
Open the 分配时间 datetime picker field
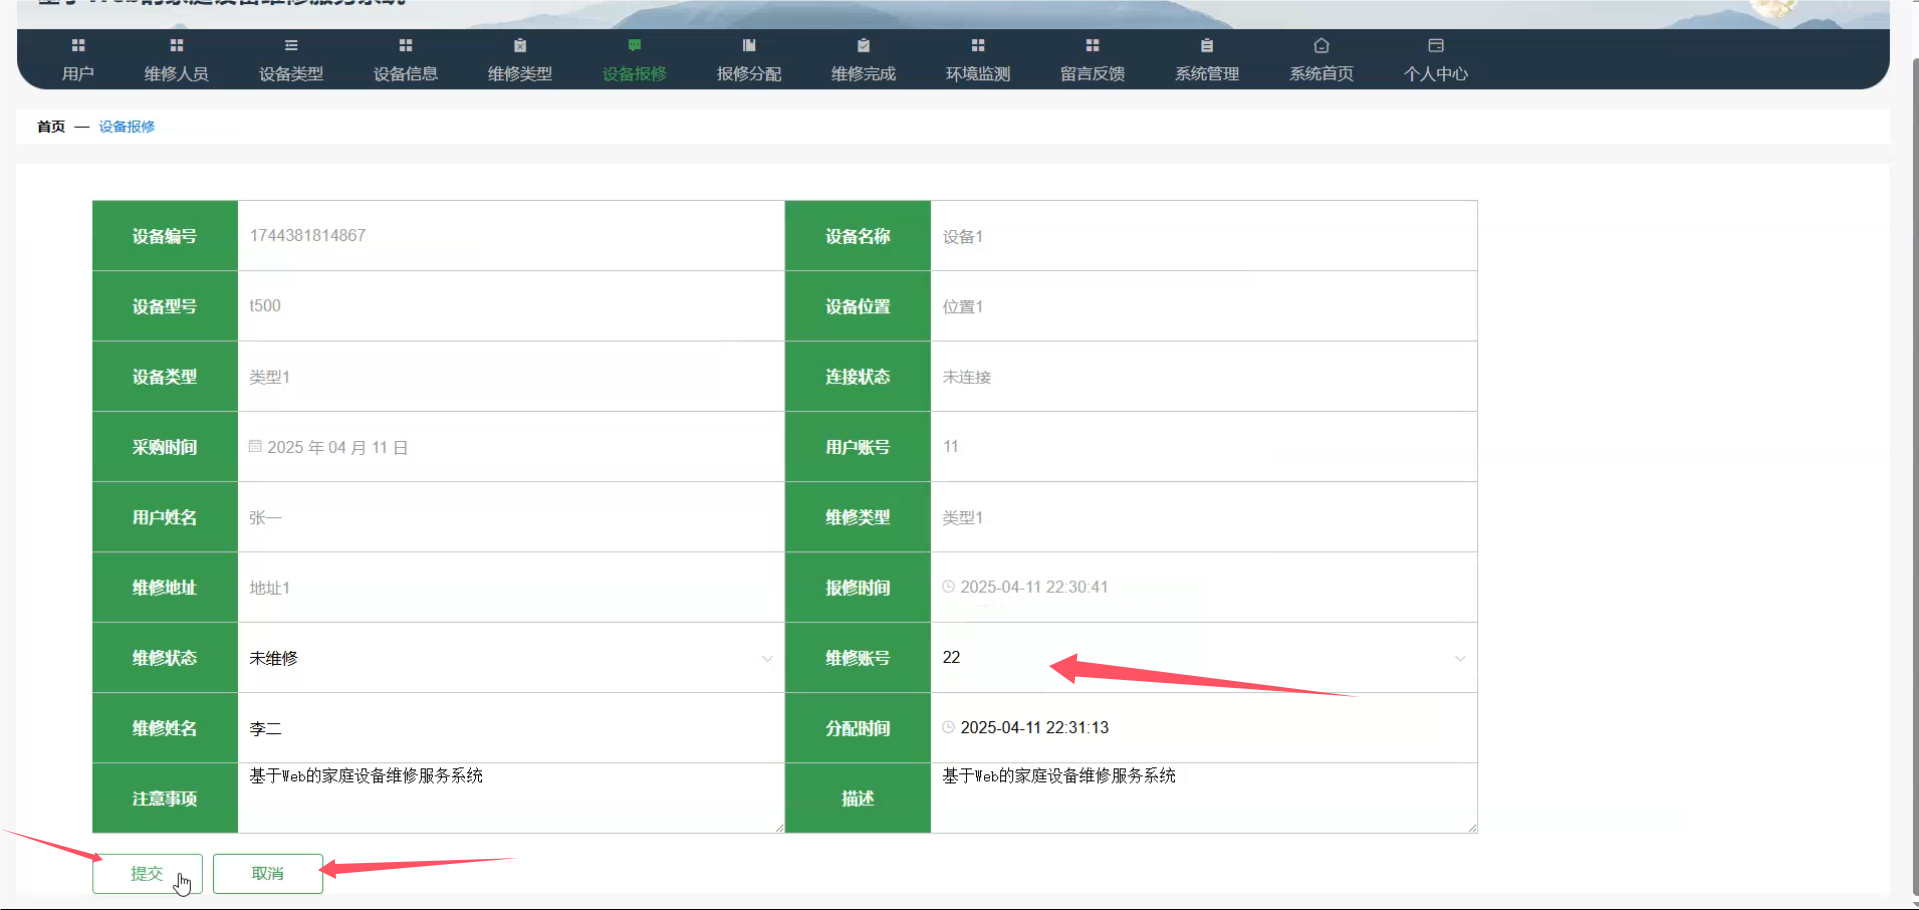point(1203,728)
